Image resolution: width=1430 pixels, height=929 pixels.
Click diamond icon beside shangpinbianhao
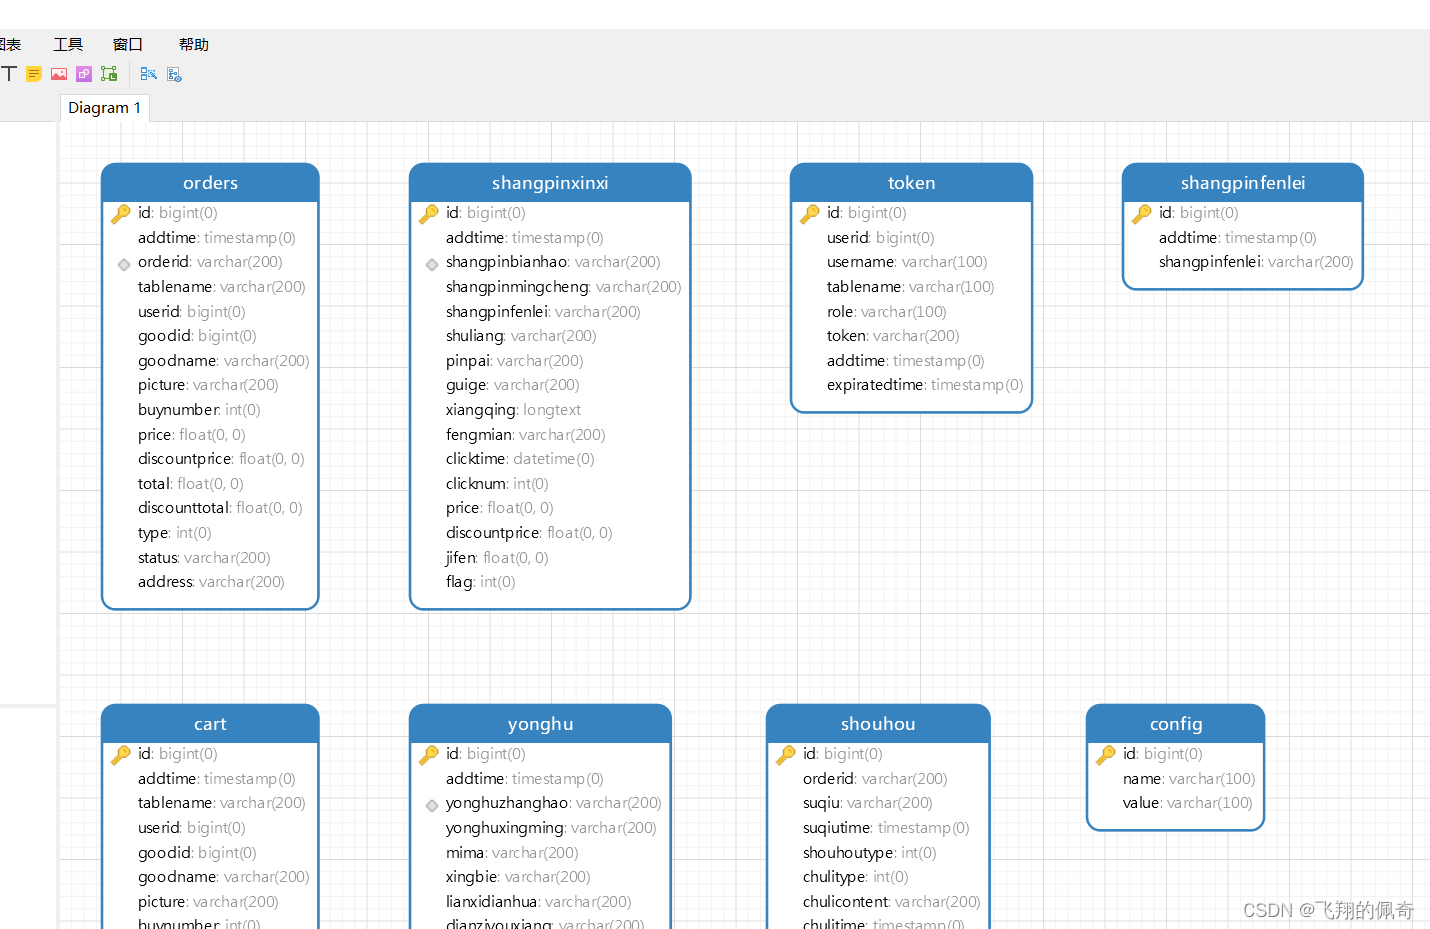tap(432, 264)
